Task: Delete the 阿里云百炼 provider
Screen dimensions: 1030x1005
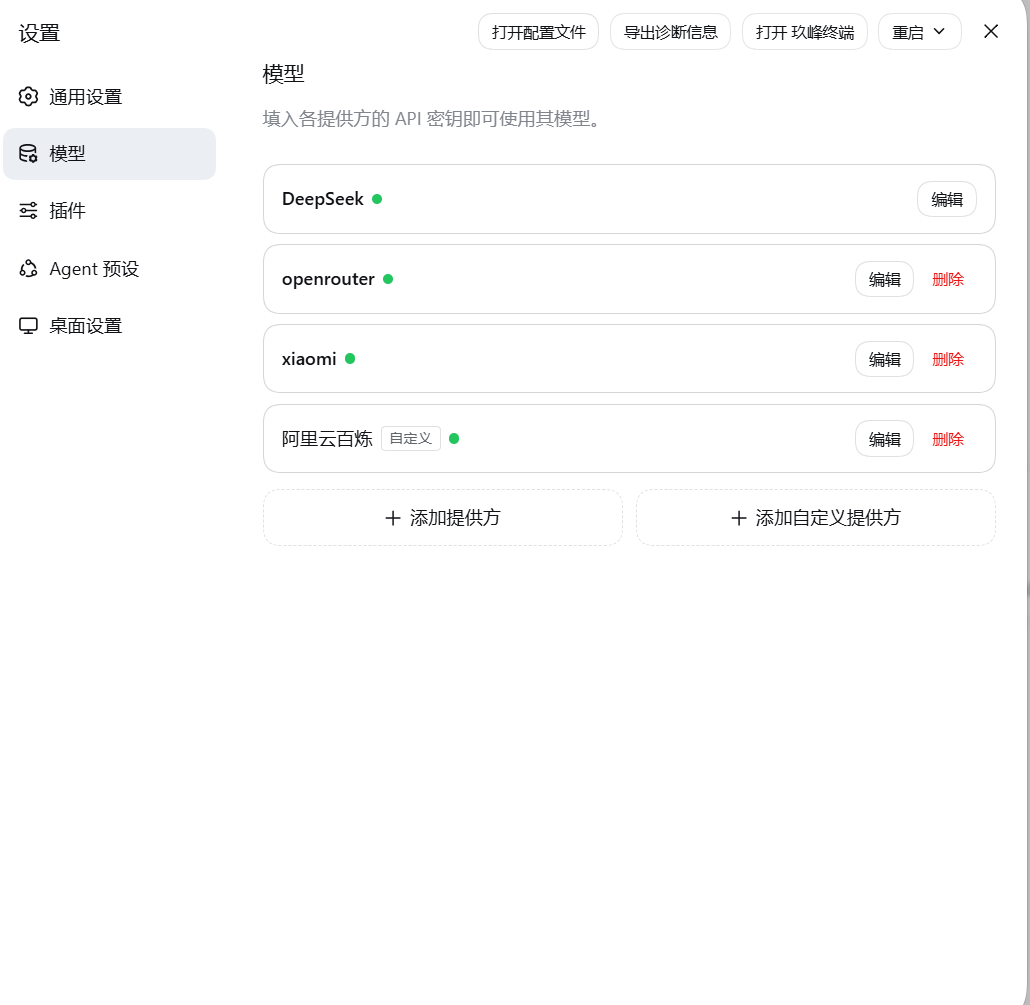Action: [948, 439]
